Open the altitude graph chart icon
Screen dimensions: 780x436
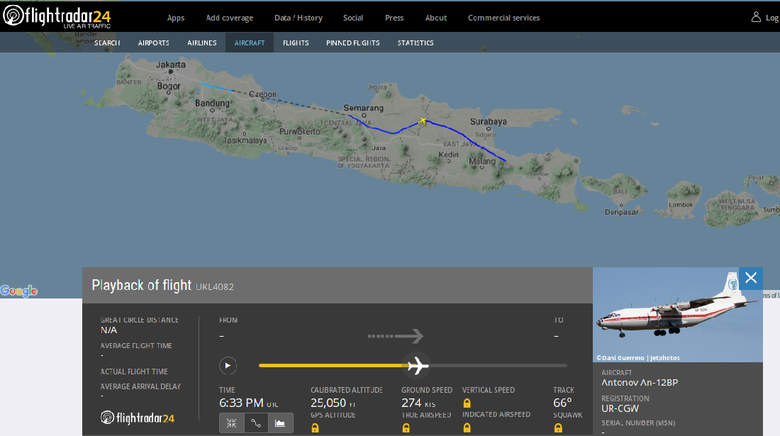[281, 423]
